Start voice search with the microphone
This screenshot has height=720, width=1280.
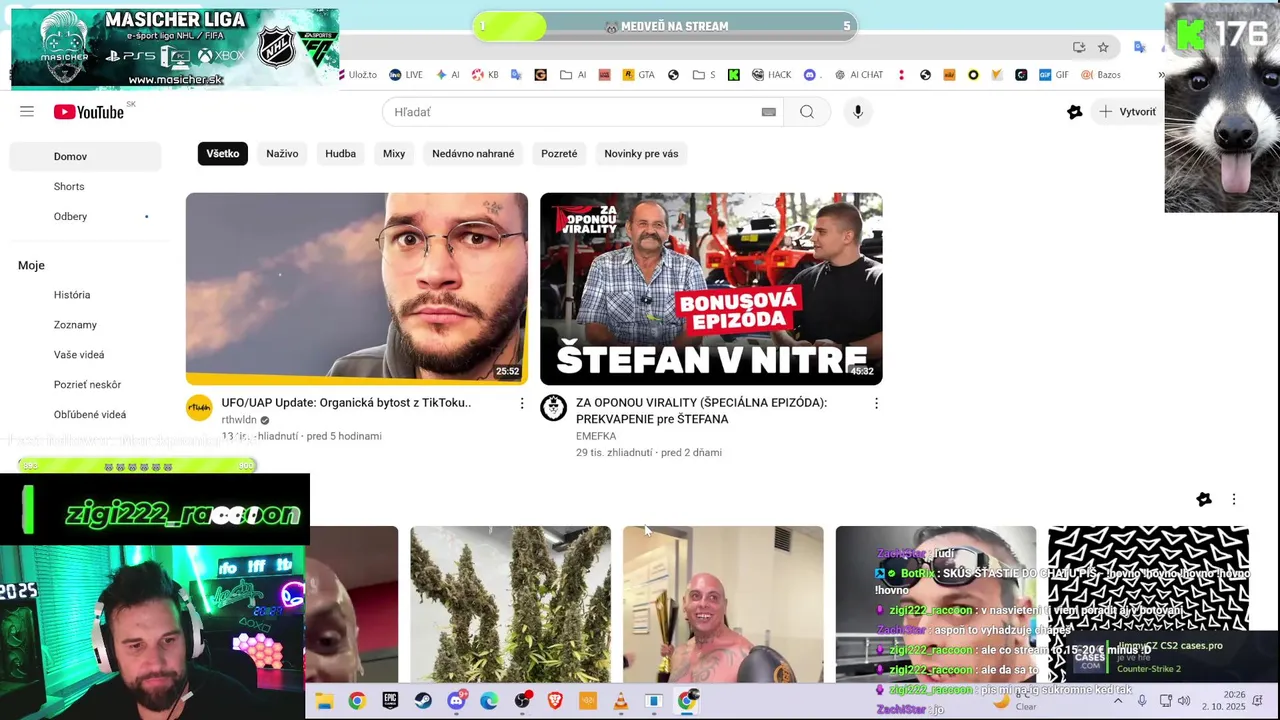858,112
